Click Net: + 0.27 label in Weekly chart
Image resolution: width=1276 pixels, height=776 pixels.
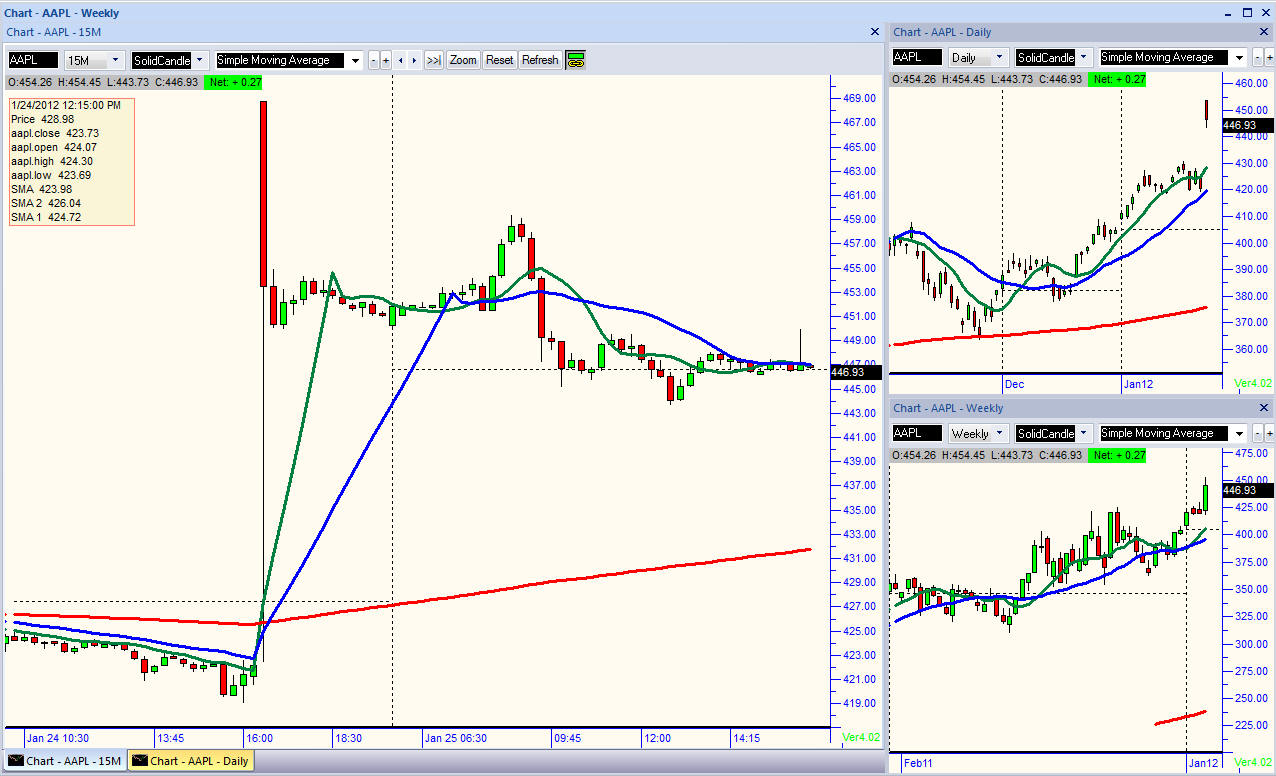(x=1116, y=455)
